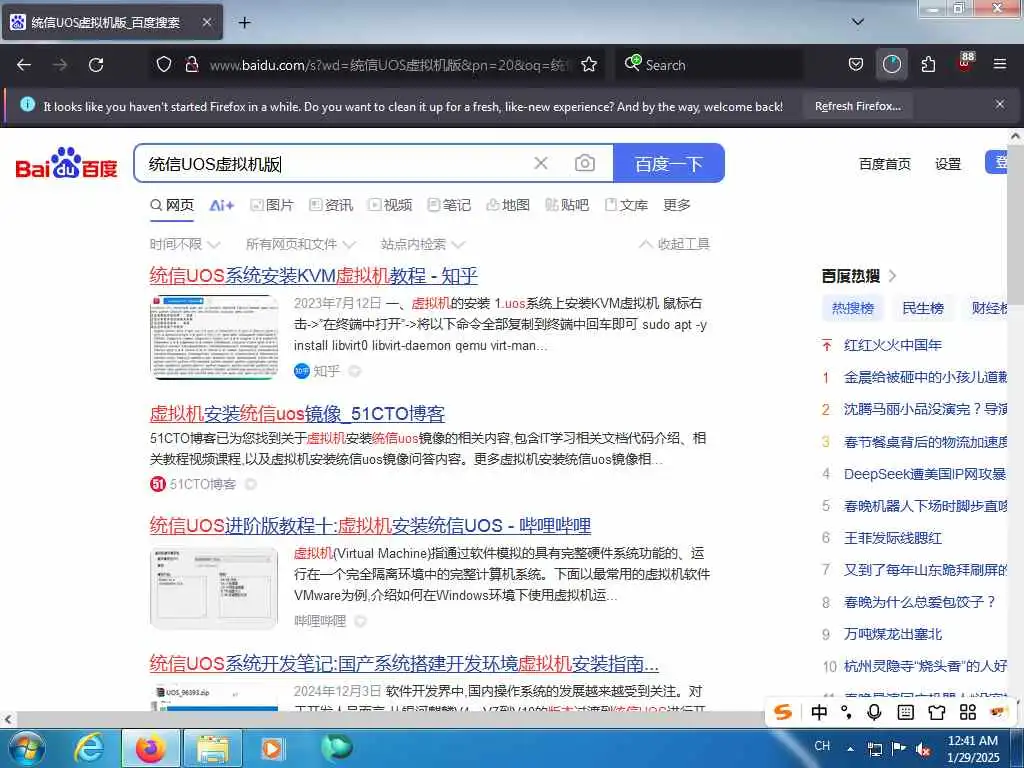The width and height of the screenshot is (1024, 768).
Task: Open hot search 万吨煤龙出塞北
Action: click(892, 634)
